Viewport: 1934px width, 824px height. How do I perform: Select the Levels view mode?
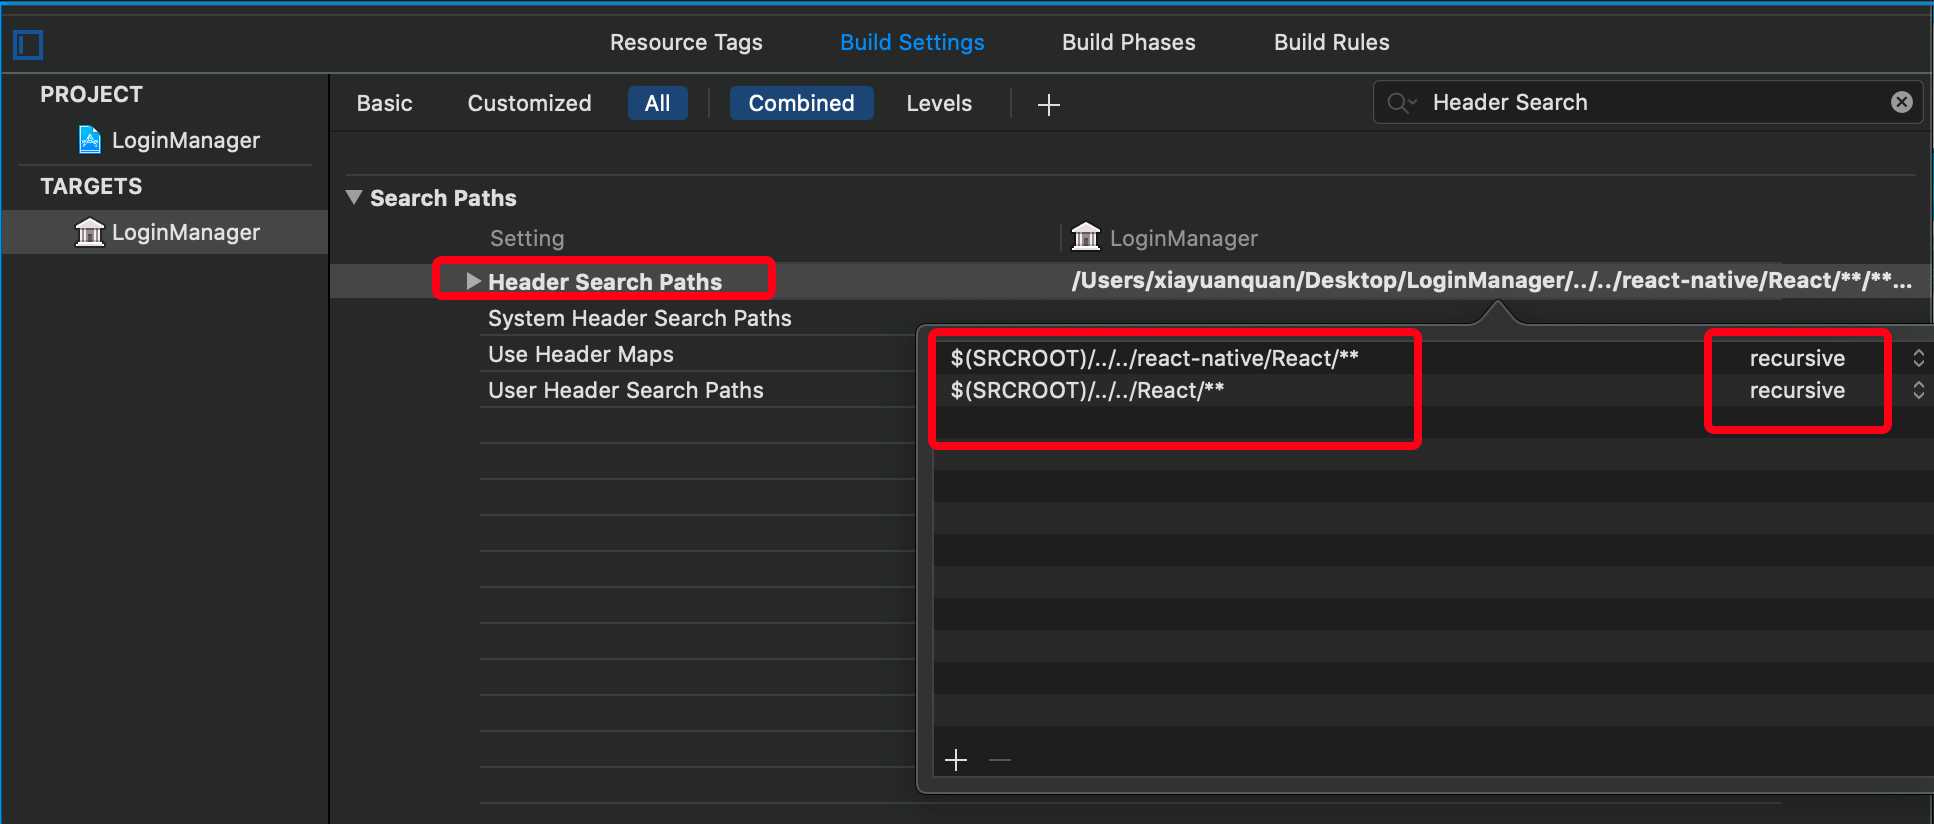coord(939,103)
